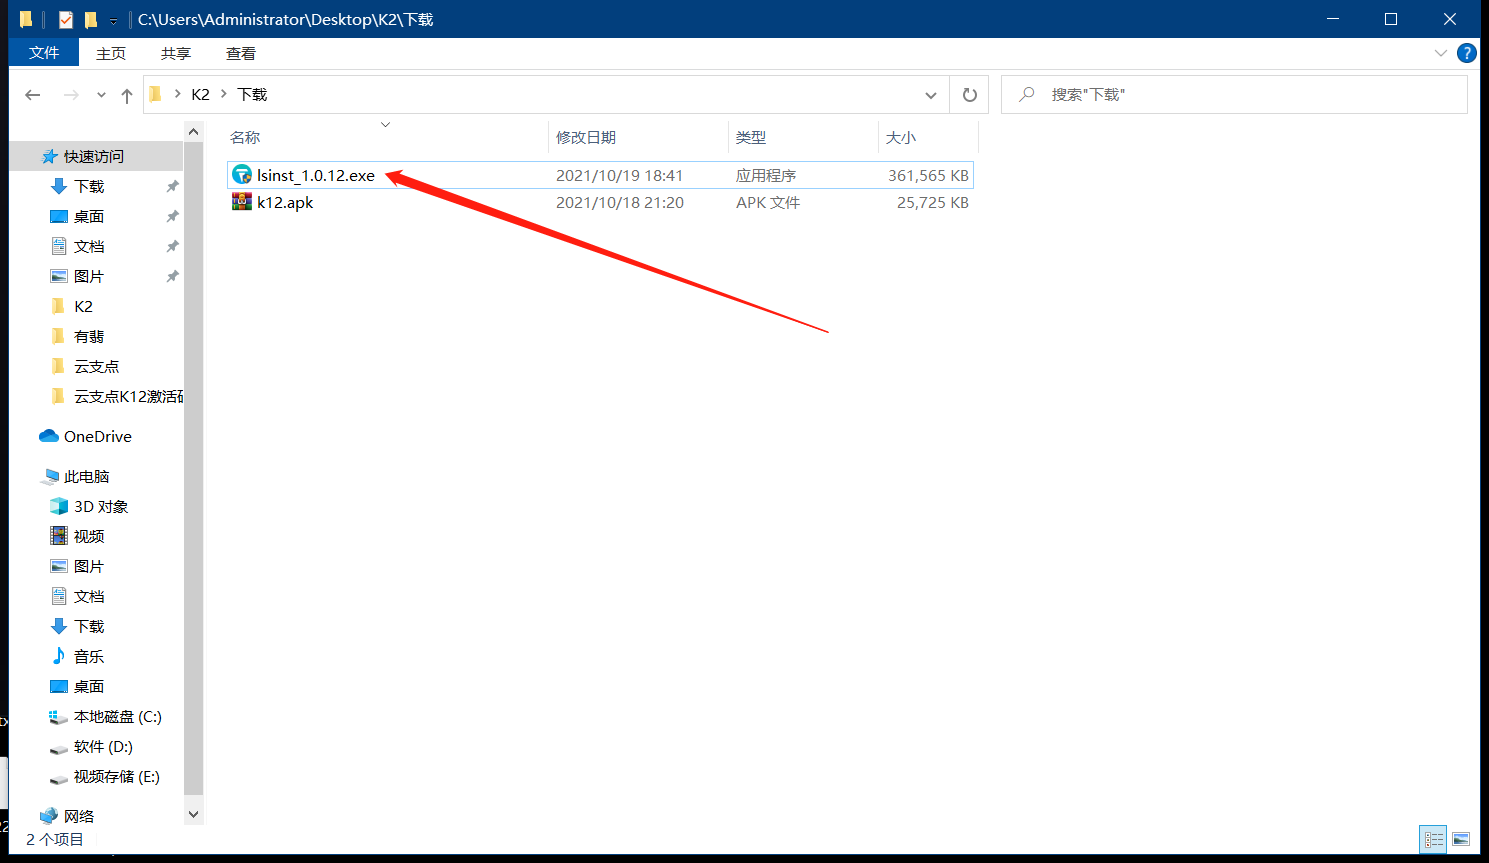Open the 共享 ribbon tab
The height and width of the screenshot is (863, 1489).
176,54
